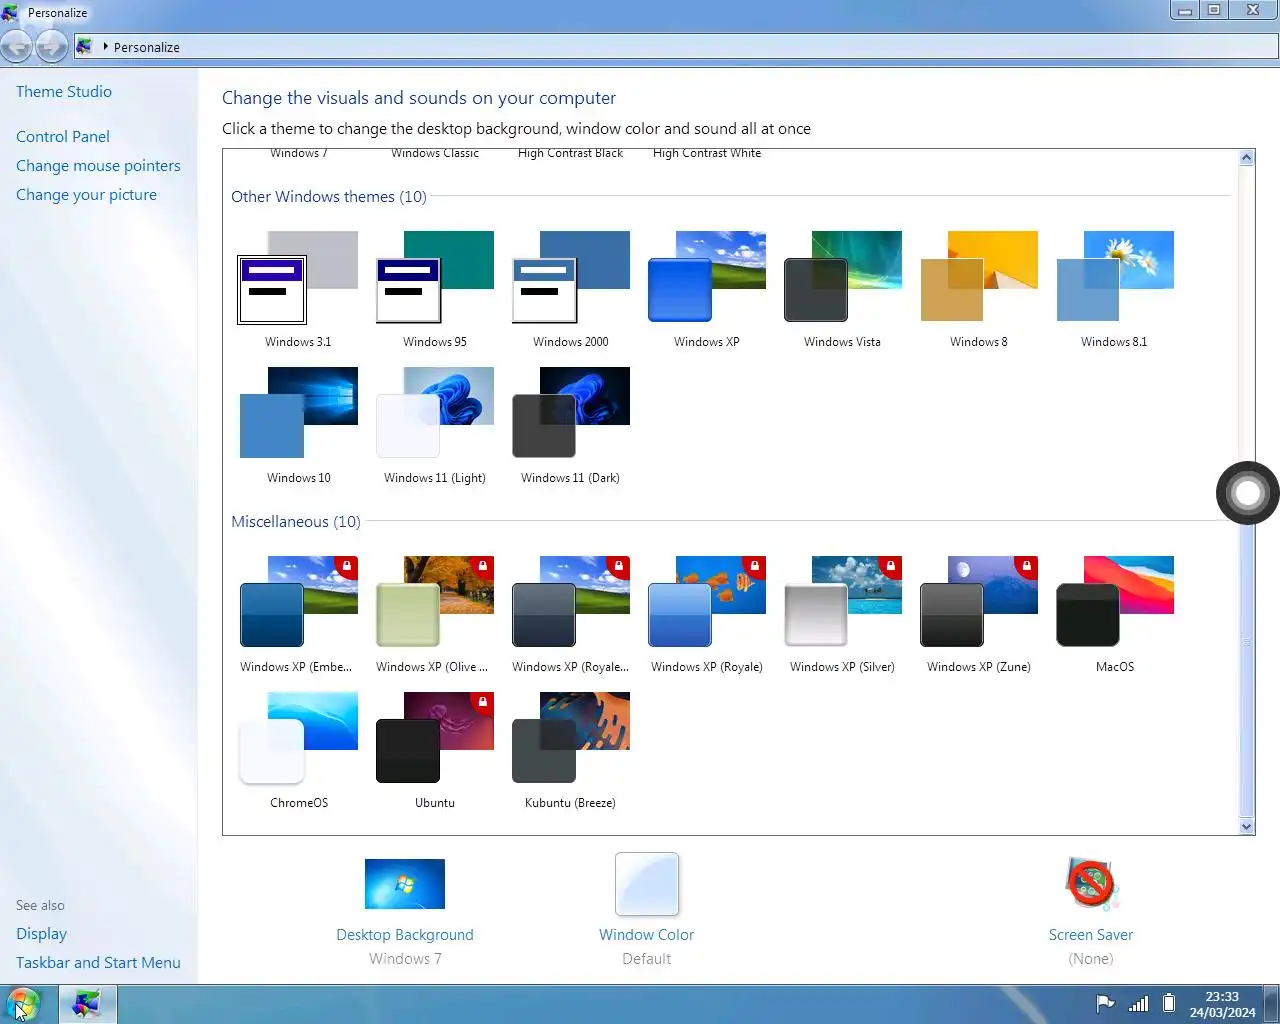Open Change mouse pointers link
1280x1024 pixels.
click(98, 165)
